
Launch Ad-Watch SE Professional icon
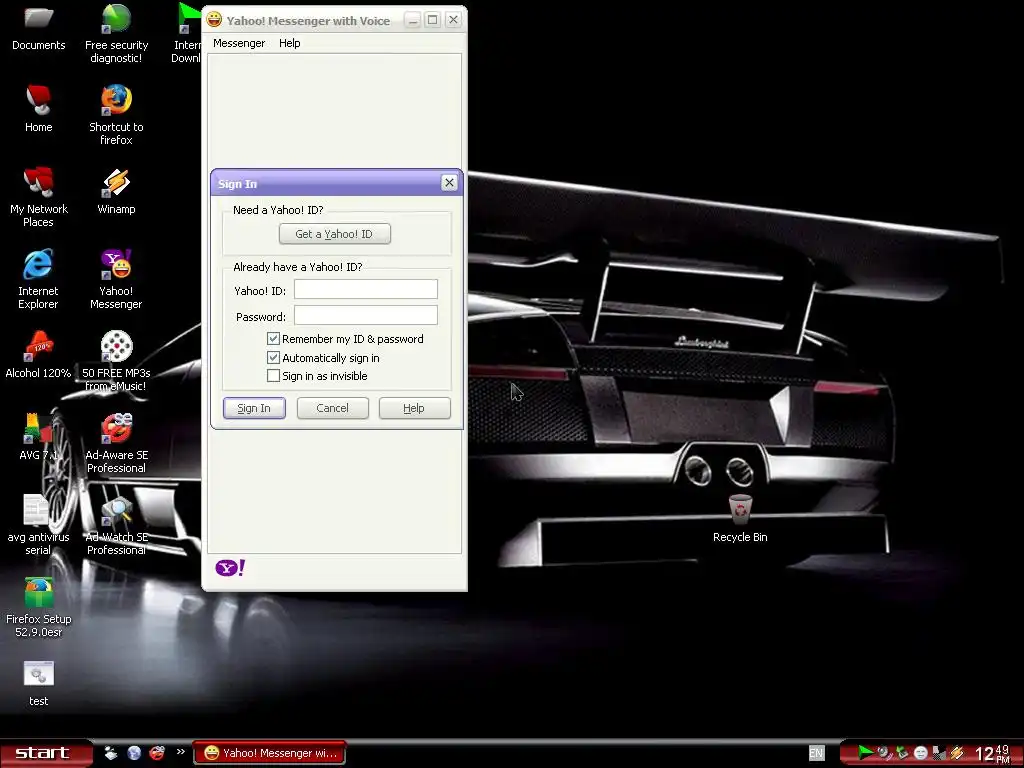pyautogui.click(x=116, y=524)
